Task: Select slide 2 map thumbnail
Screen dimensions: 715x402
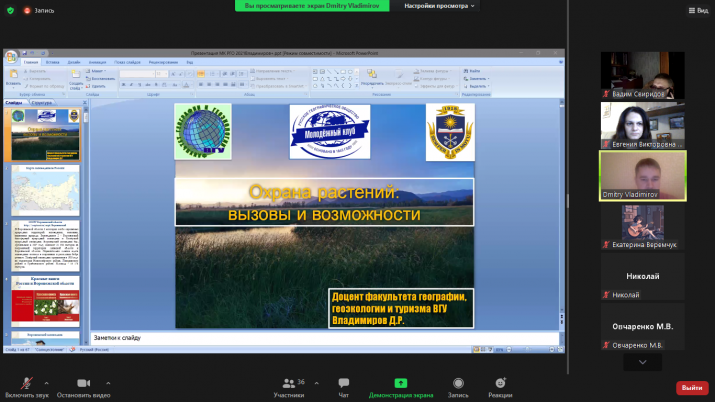Action: 45,191
